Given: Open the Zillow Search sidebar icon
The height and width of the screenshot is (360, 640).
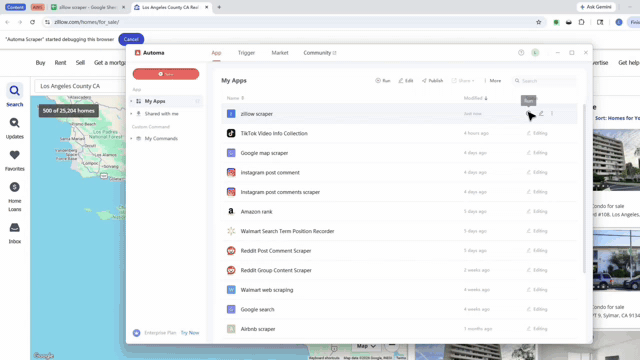Looking at the screenshot, I should click(x=14, y=91).
